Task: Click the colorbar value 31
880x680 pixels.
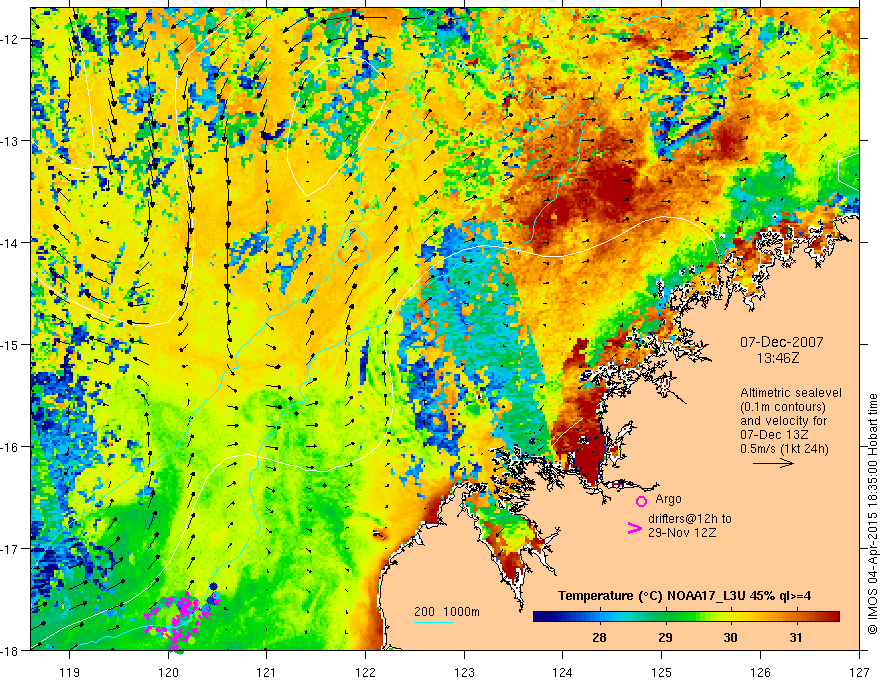Action: click(x=796, y=638)
